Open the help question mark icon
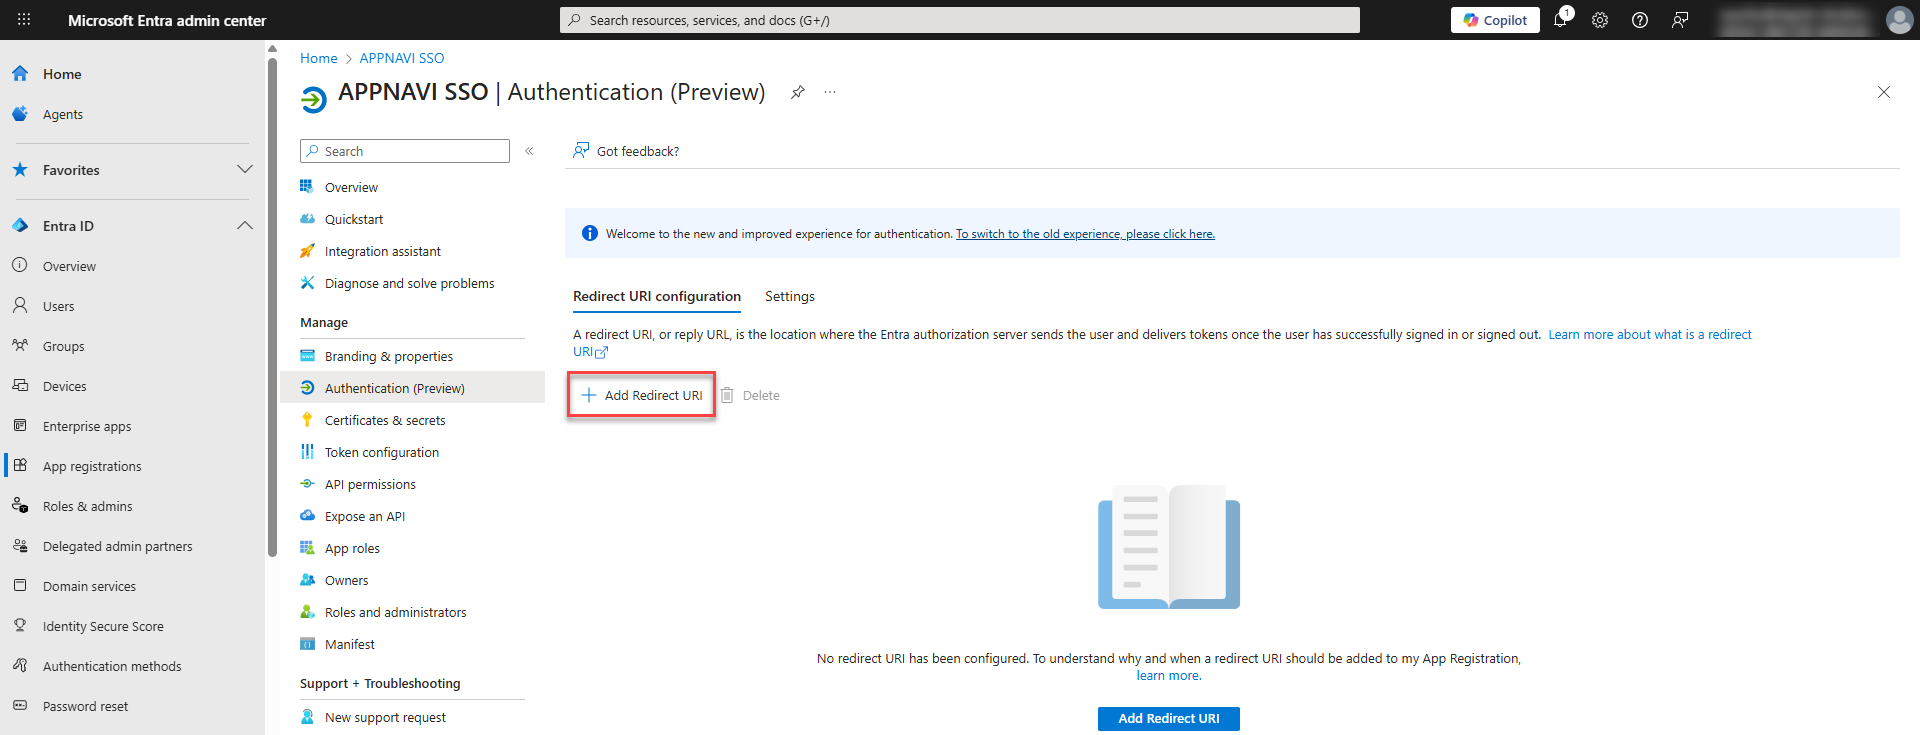1920x735 pixels. [x=1640, y=20]
